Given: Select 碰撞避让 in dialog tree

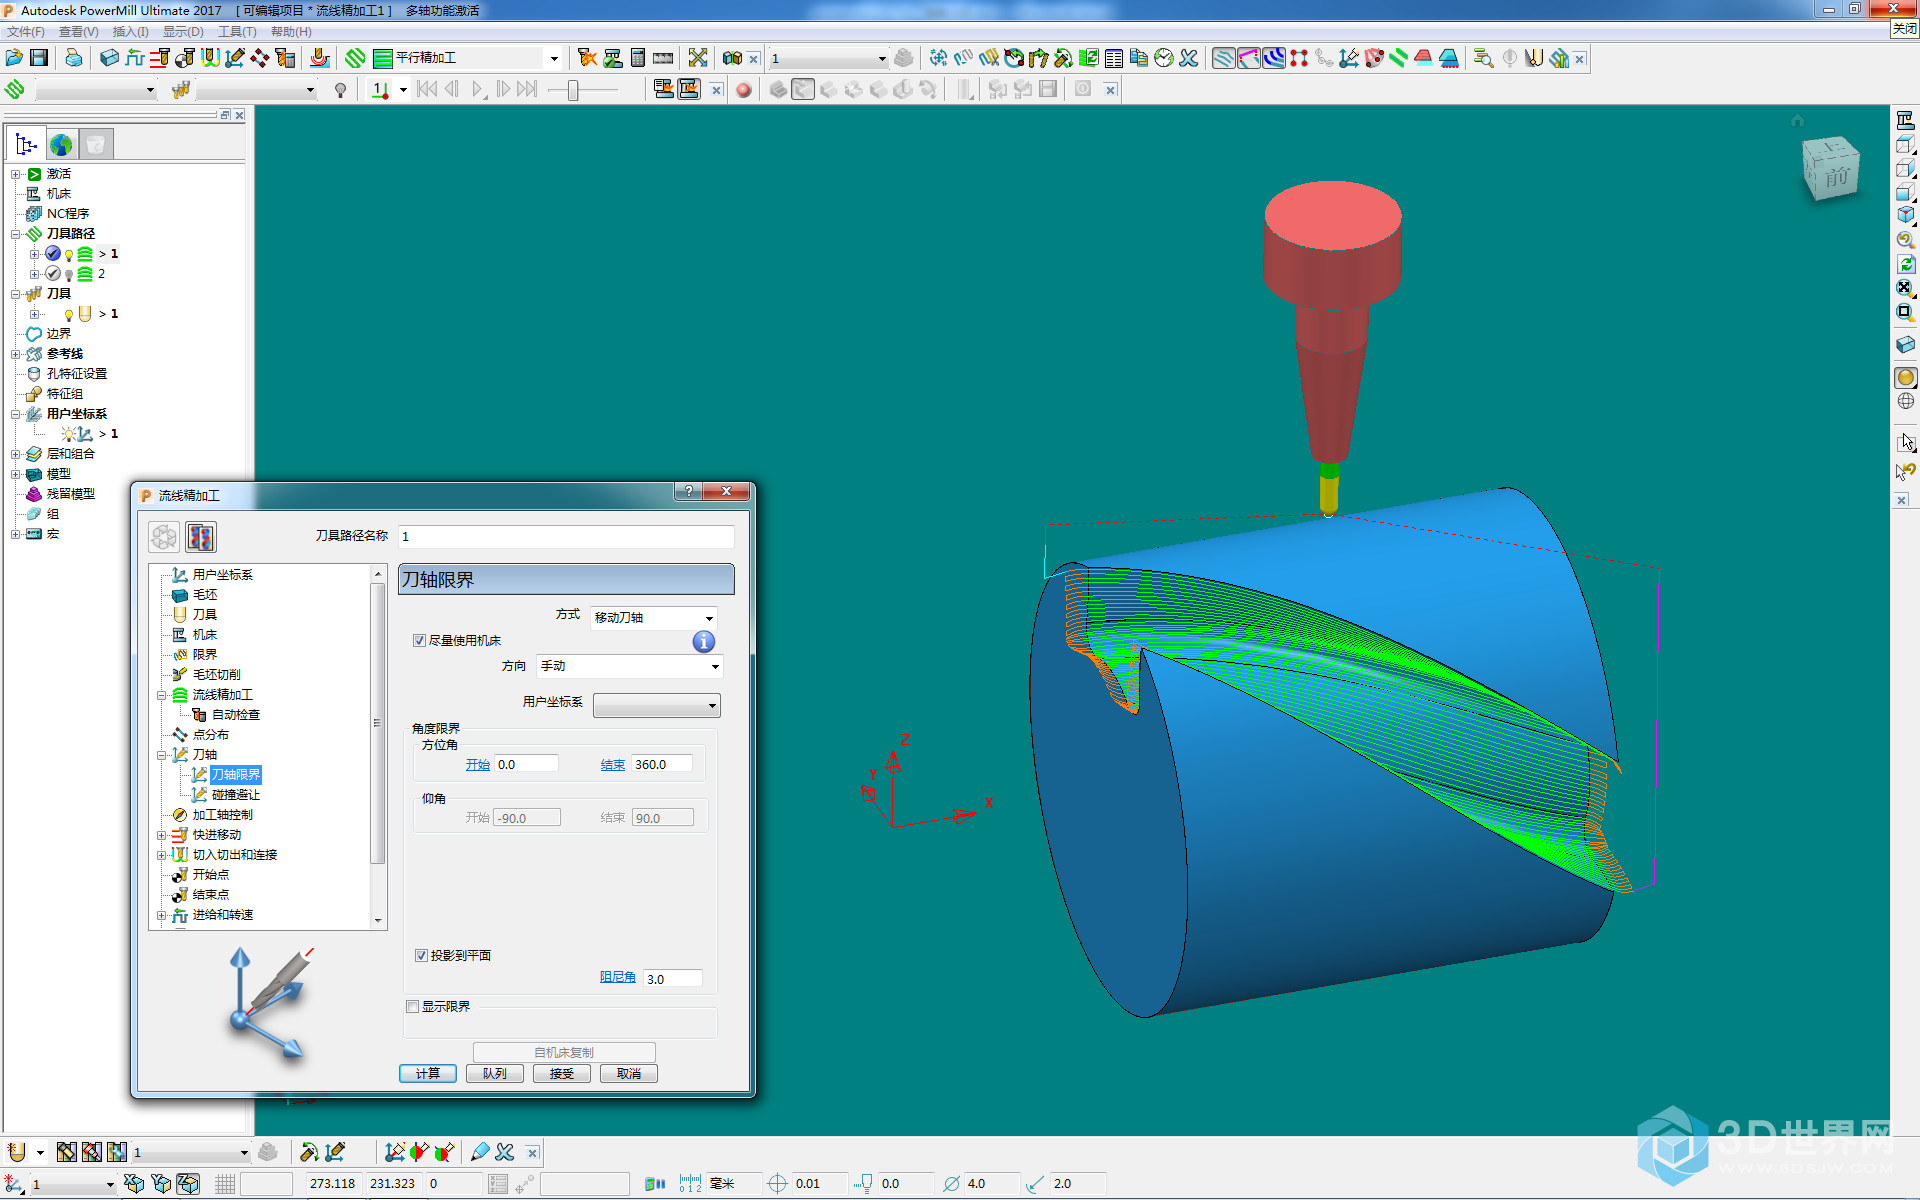Looking at the screenshot, I should [235, 795].
